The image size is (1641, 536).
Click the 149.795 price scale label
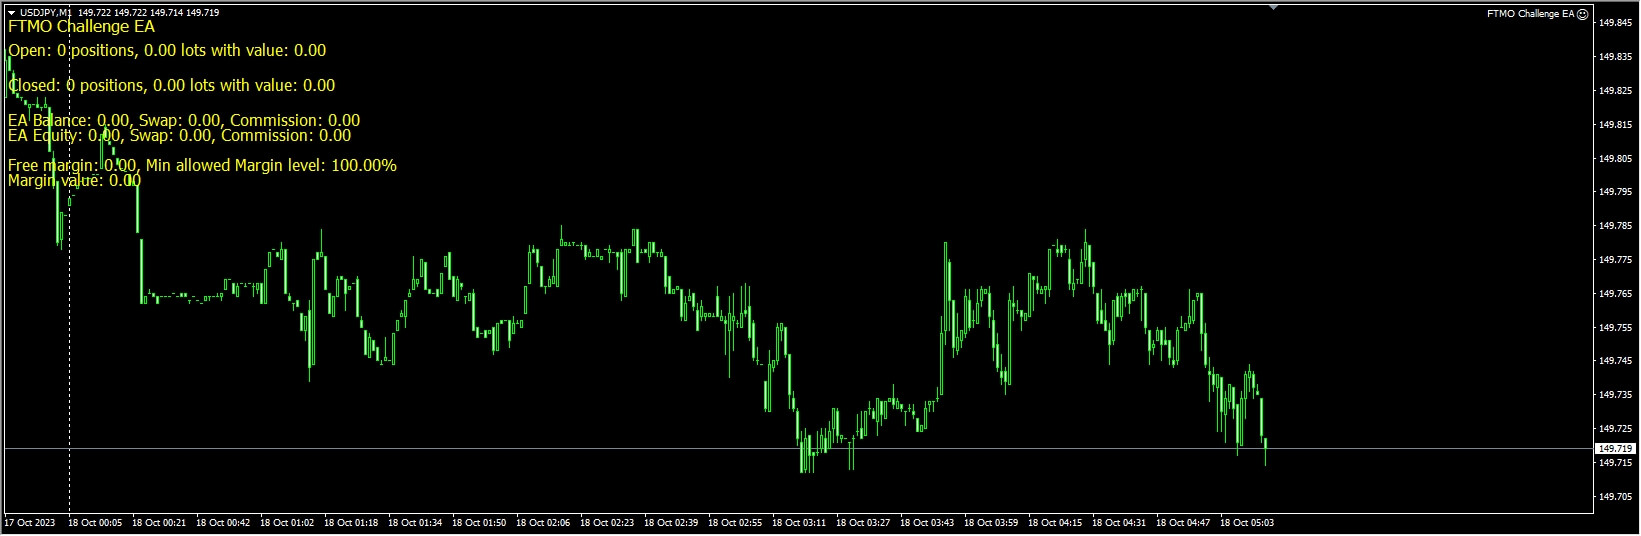coord(1615,192)
